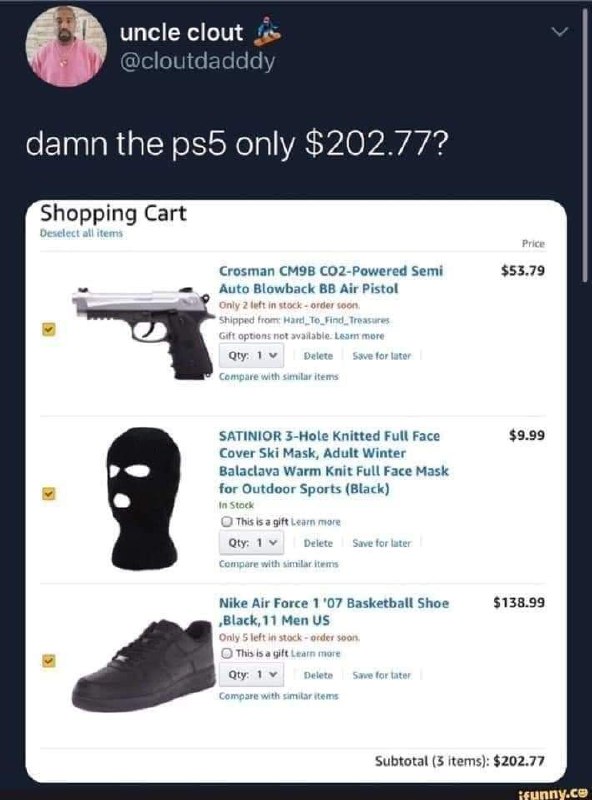This screenshot has height=800, width=592.
Task: Uncheck the Nike Air Force 1 item checkbox
Action: coord(48,661)
